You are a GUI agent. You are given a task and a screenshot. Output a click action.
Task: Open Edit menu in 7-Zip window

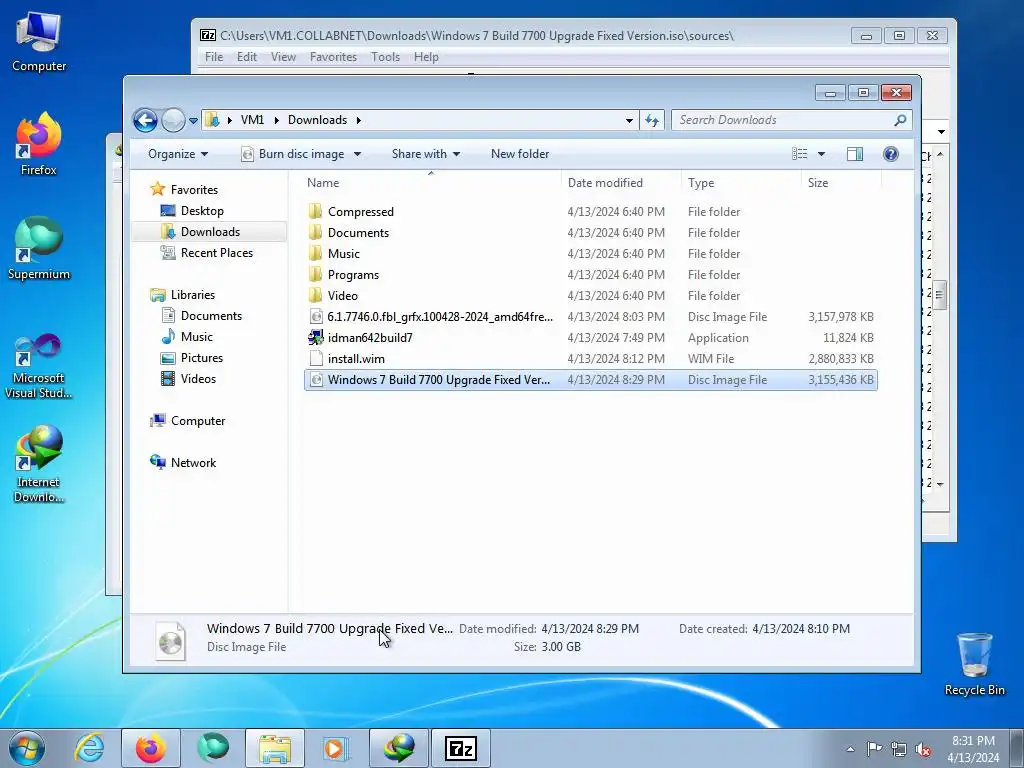247,57
